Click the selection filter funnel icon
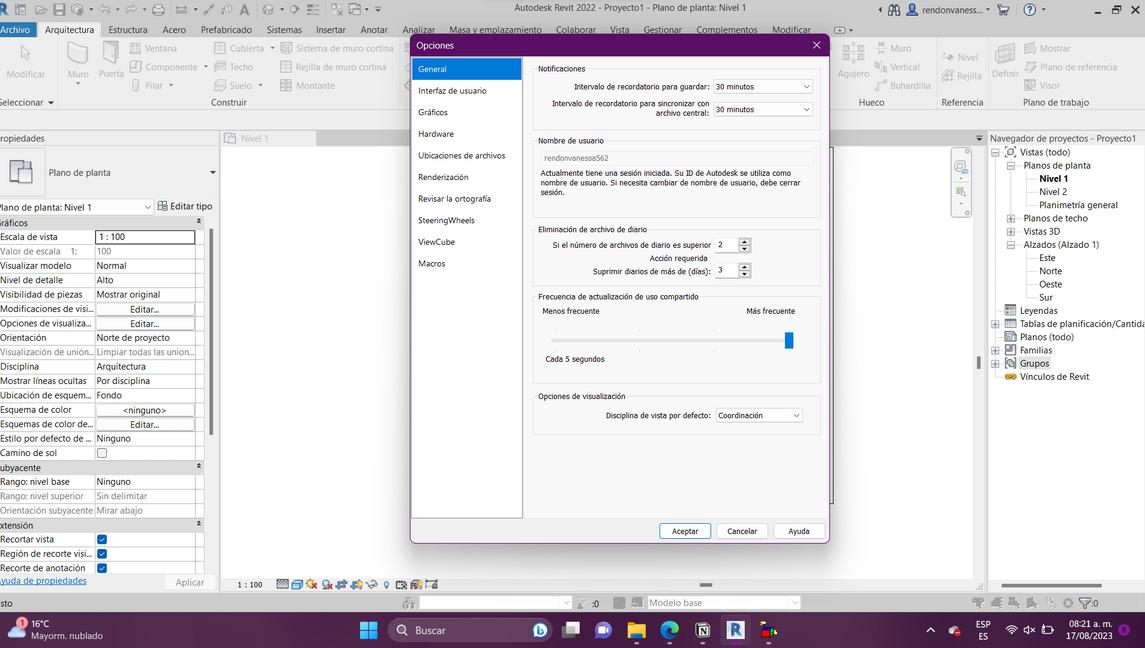Image resolution: width=1145 pixels, height=648 pixels. [x=1084, y=603]
